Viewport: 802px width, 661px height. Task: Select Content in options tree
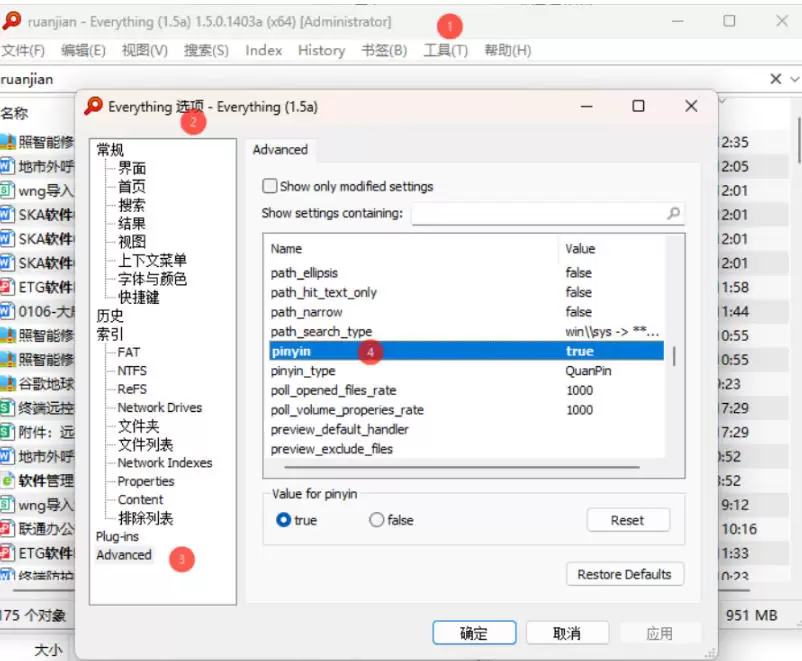(x=140, y=499)
